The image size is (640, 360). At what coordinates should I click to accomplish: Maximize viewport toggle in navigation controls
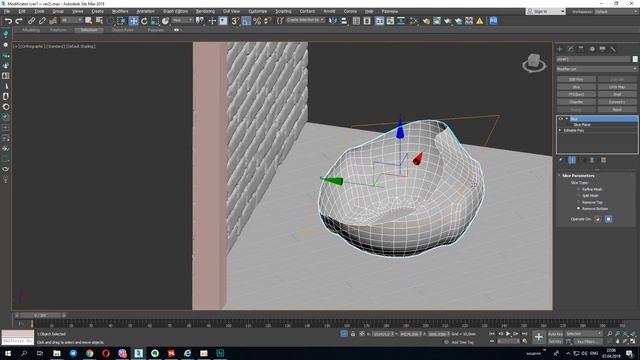[633, 341]
